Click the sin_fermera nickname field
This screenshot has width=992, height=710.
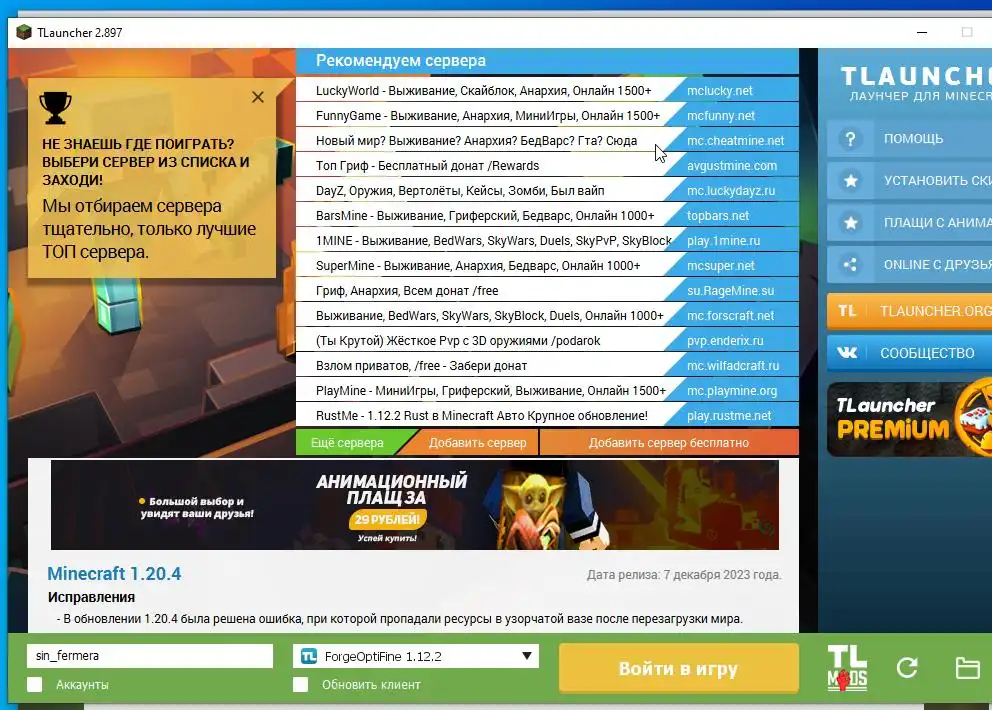click(x=150, y=656)
